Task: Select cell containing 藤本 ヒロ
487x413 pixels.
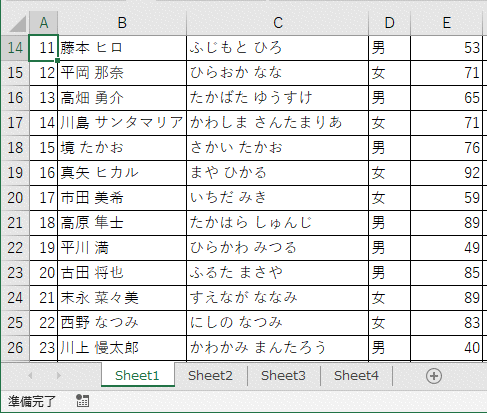Action: 122,48
